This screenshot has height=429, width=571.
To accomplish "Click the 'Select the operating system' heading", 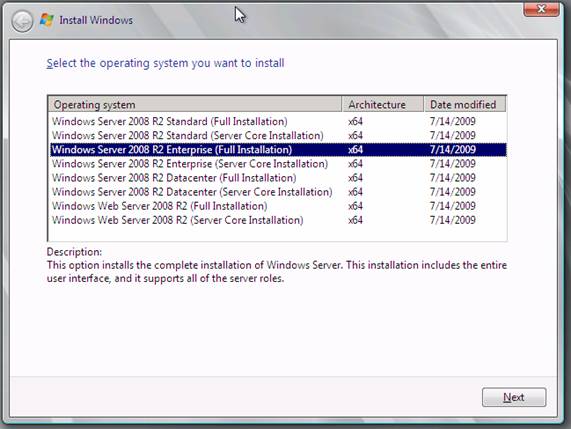I will coord(165,63).
